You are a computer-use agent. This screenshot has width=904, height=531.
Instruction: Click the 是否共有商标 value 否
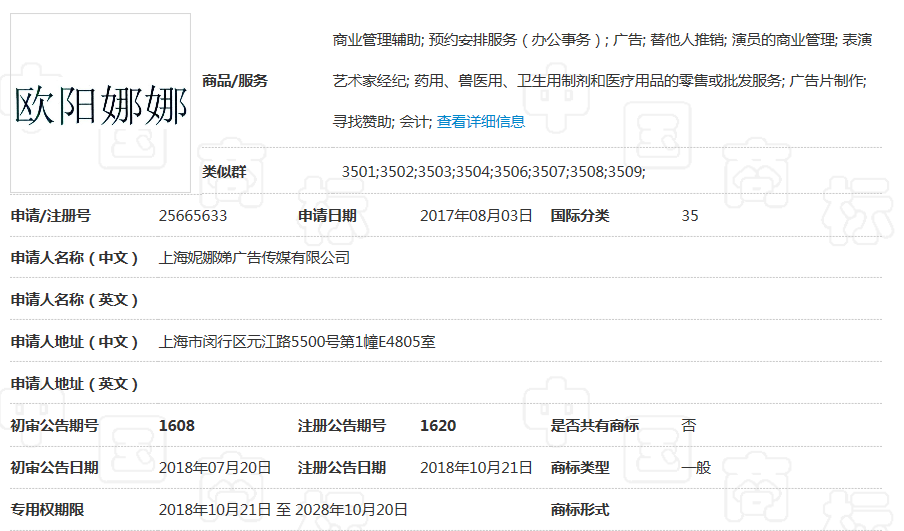[689, 425]
